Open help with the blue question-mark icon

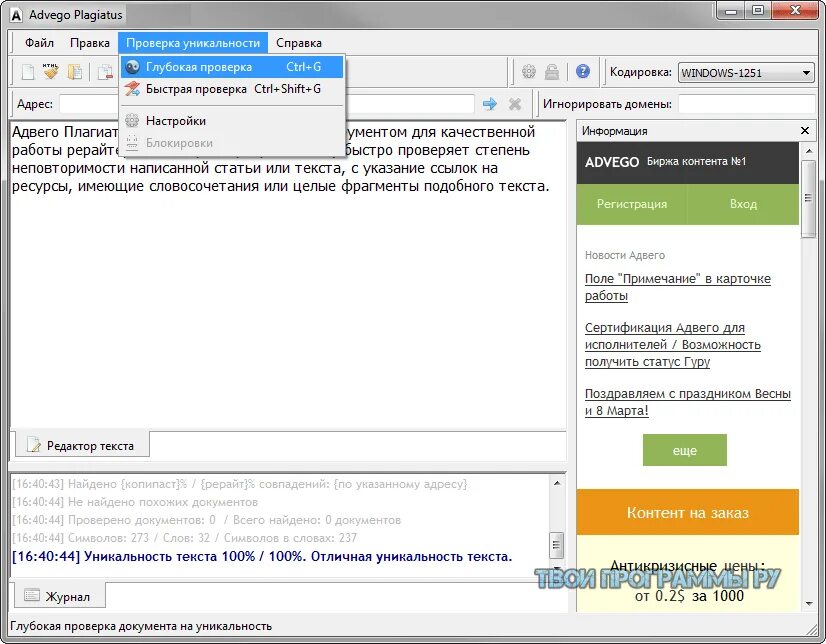point(583,71)
